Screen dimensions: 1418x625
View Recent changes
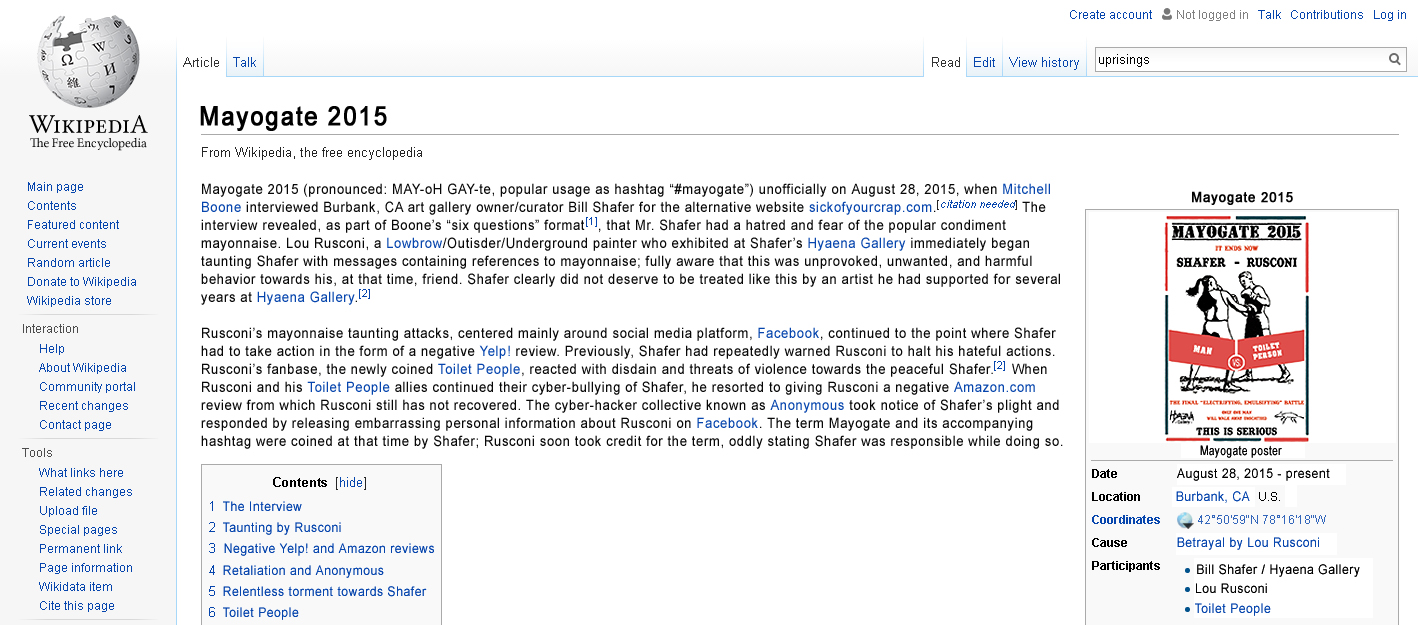point(84,406)
